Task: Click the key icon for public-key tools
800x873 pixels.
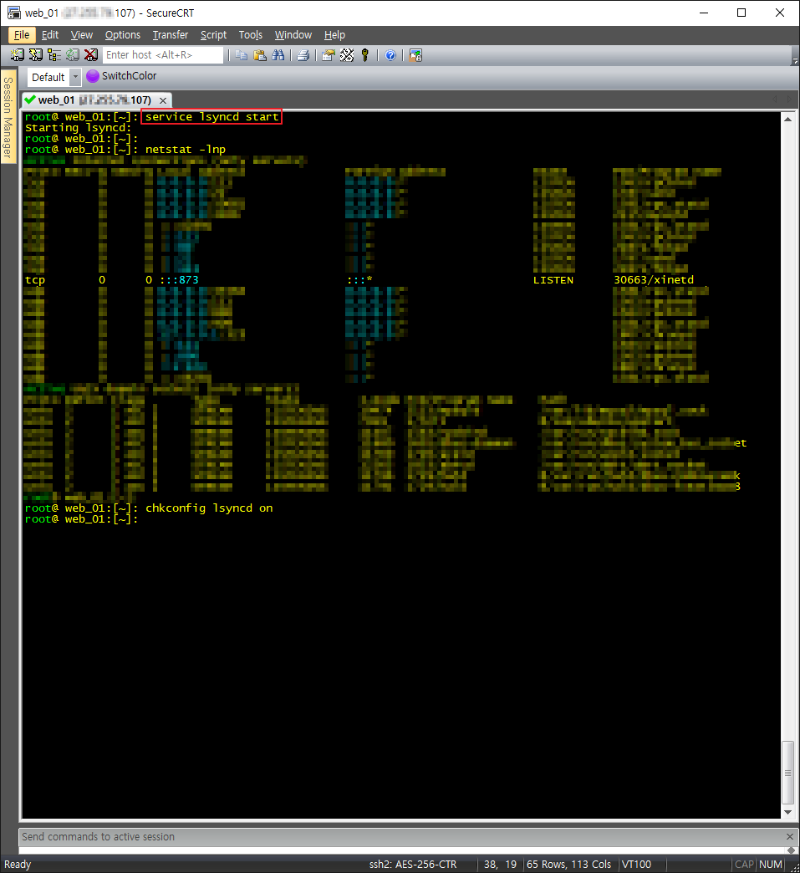Action: pos(365,55)
